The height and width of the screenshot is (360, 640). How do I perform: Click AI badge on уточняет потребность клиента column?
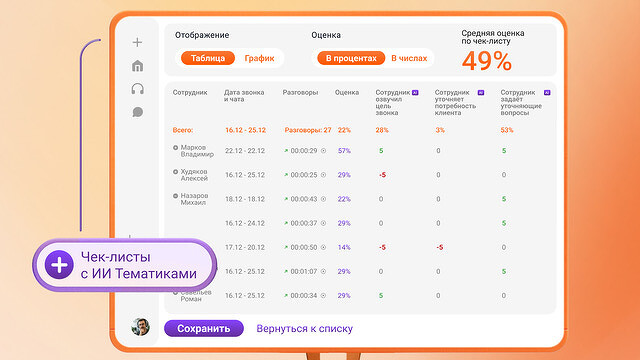[x=481, y=93]
